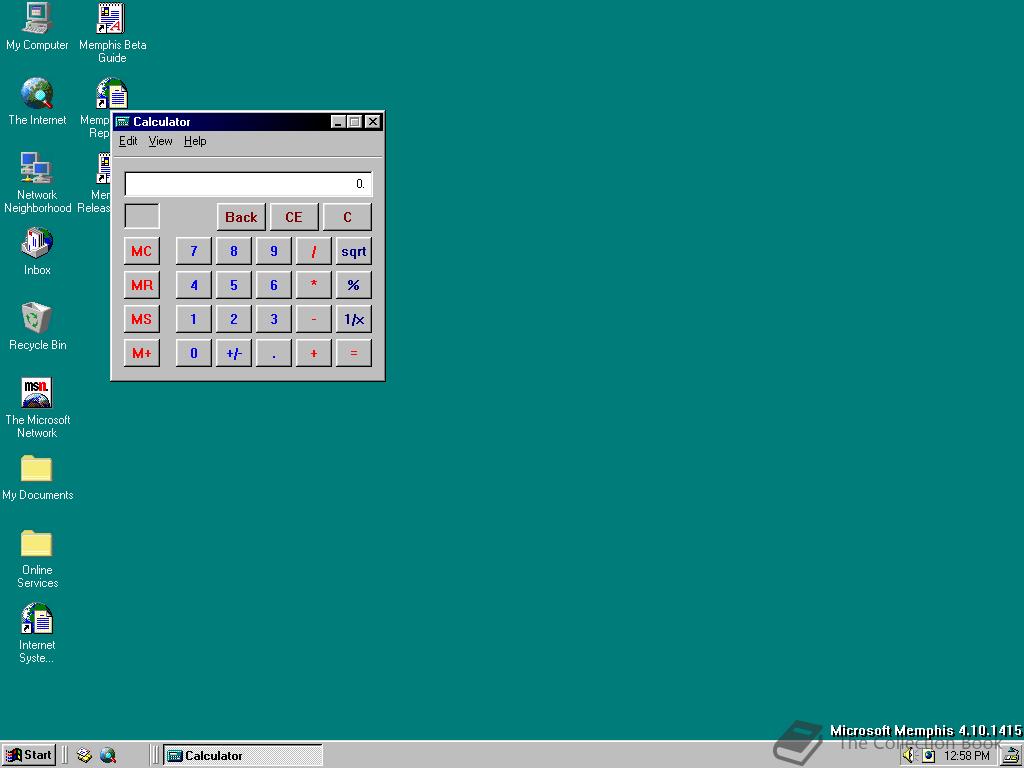The image size is (1024, 768).
Task: Click the tray icon next to the speaker
Action: (928, 756)
